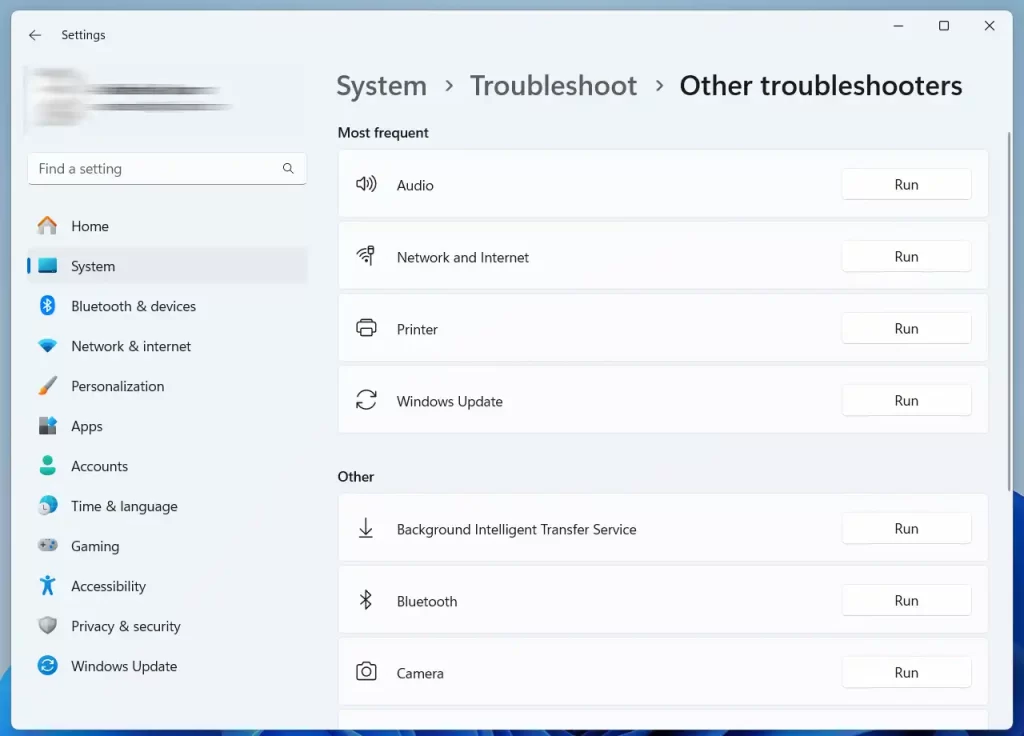Click the Apps icon in sidebar
This screenshot has width=1024, height=736.
coord(47,426)
